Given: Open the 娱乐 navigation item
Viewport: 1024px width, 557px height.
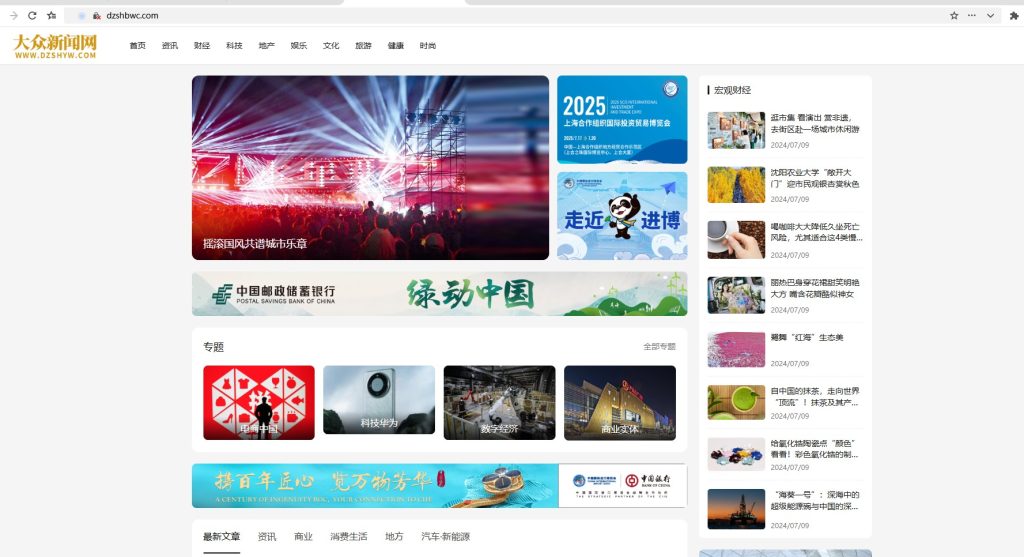Looking at the screenshot, I should coord(298,46).
